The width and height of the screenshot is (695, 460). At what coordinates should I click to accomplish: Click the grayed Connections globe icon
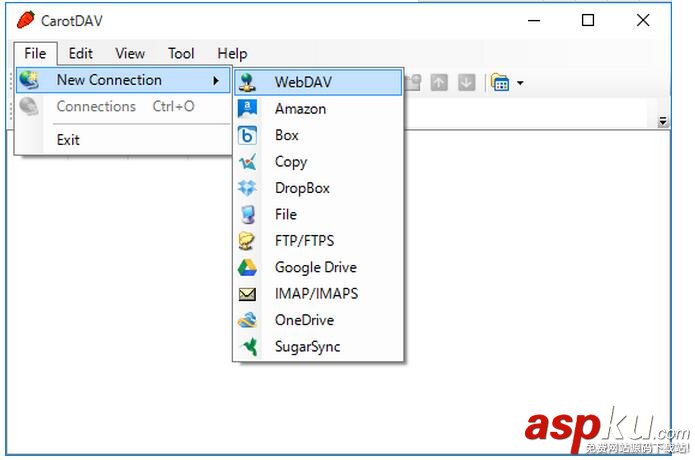29,106
